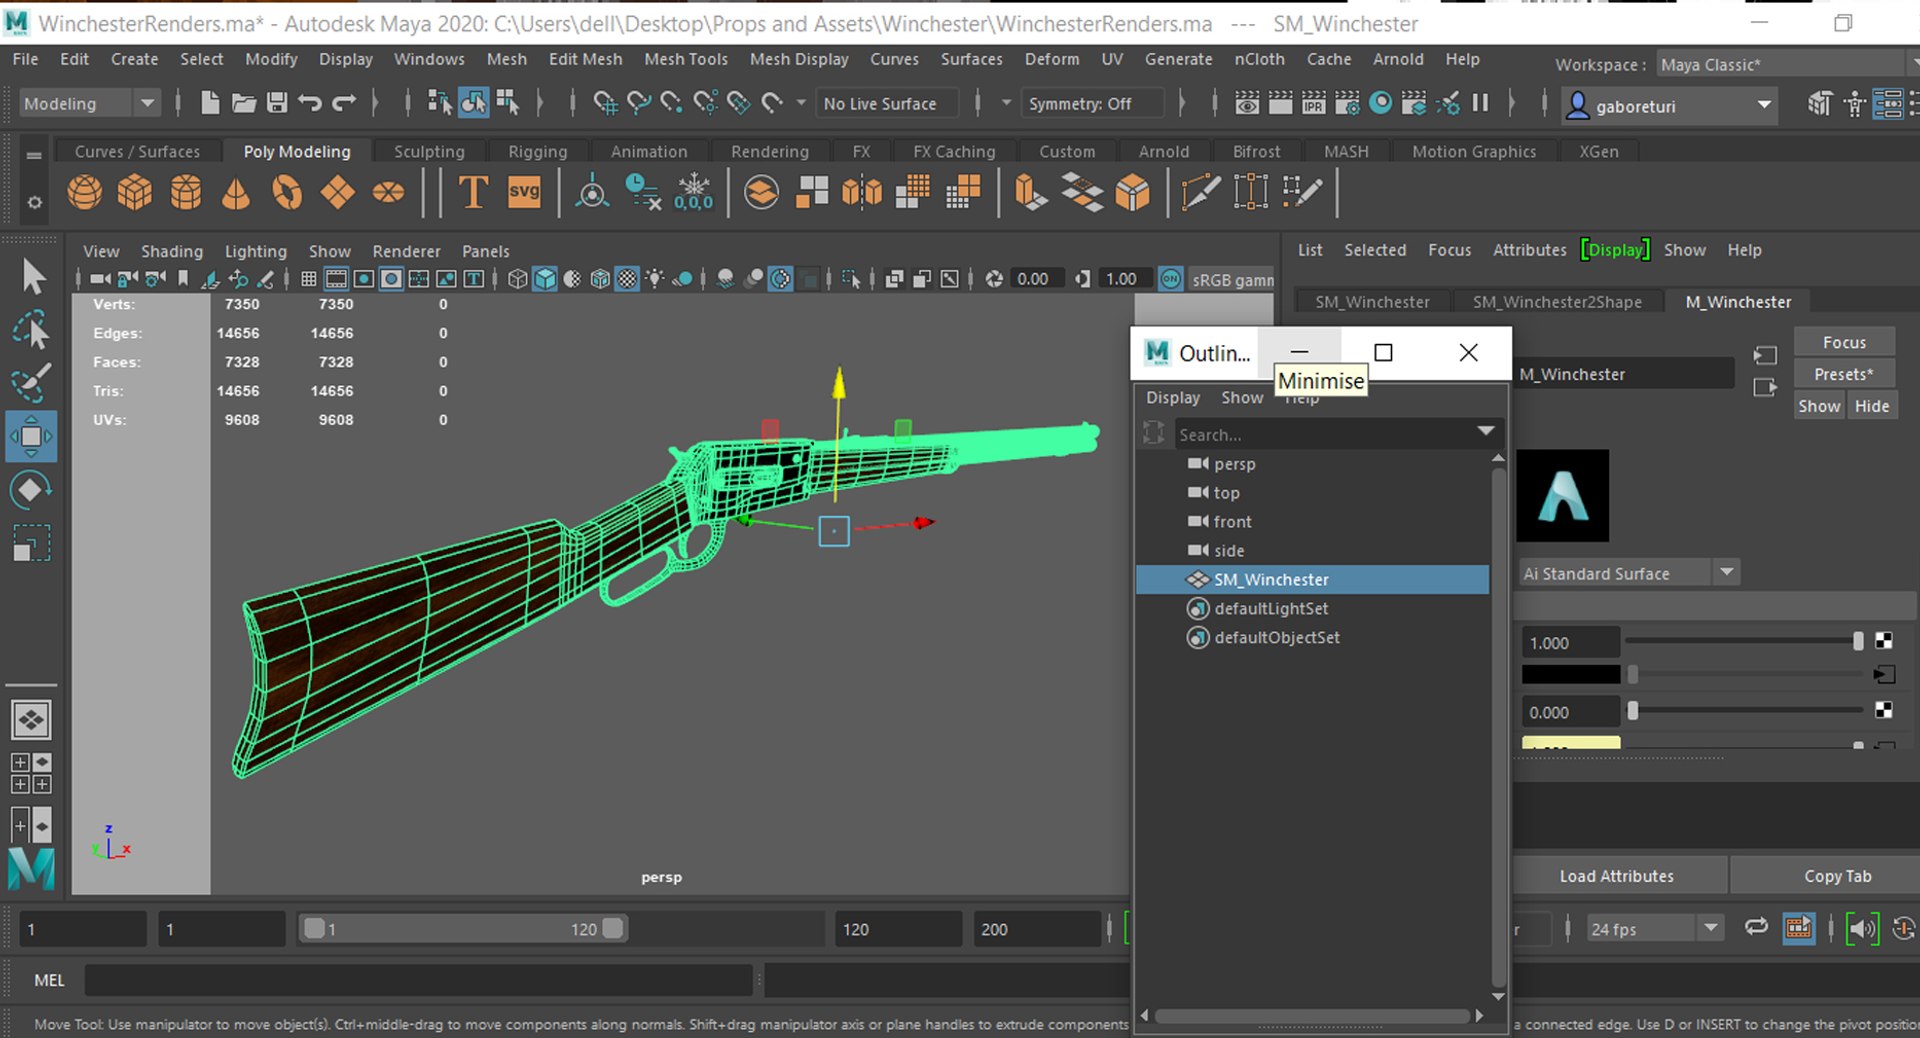Image resolution: width=1920 pixels, height=1038 pixels.
Task: Activate the Scale tool in toolbox
Action: 31,543
